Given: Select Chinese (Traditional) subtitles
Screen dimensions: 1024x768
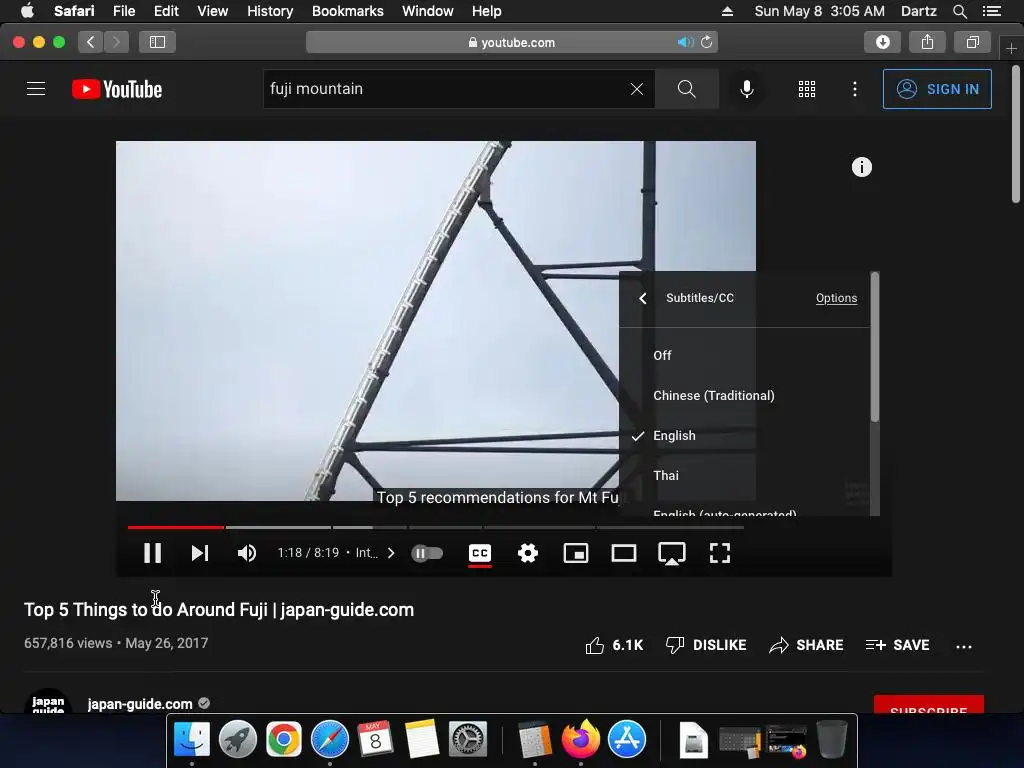Looking at the screenshot, I should [x=744, y=395].
